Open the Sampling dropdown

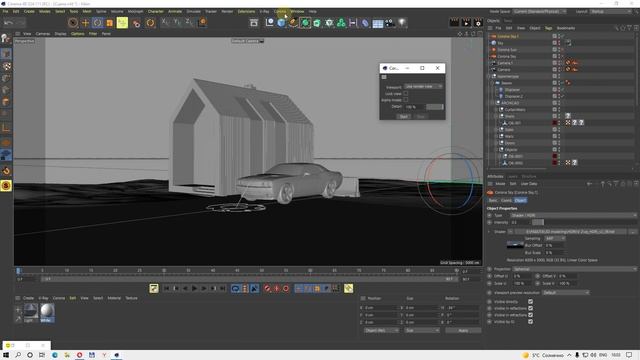[x=555, y=238]
